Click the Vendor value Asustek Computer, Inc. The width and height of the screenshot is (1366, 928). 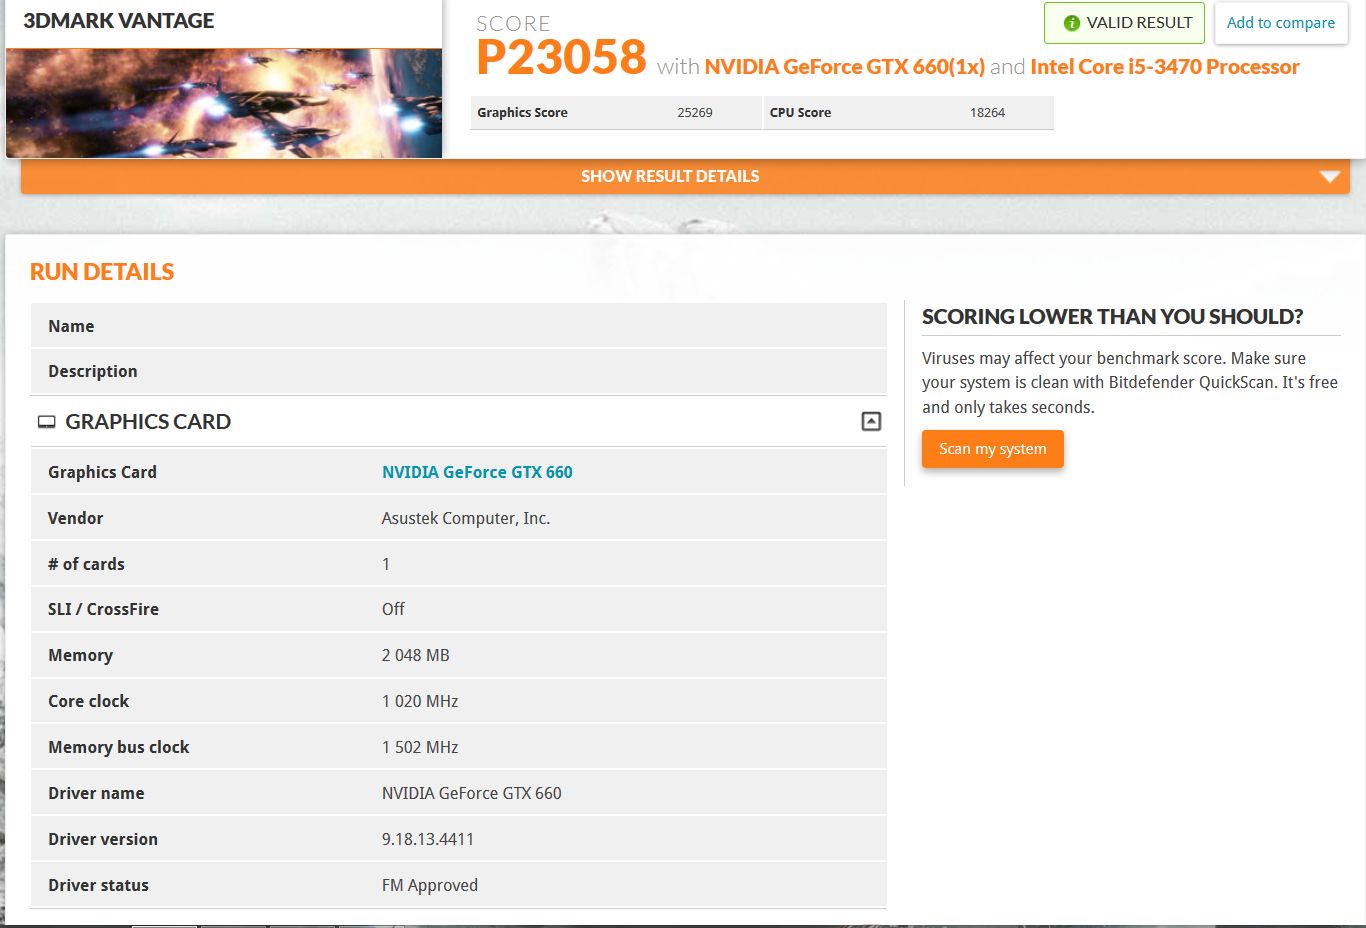tap(466, 518)
